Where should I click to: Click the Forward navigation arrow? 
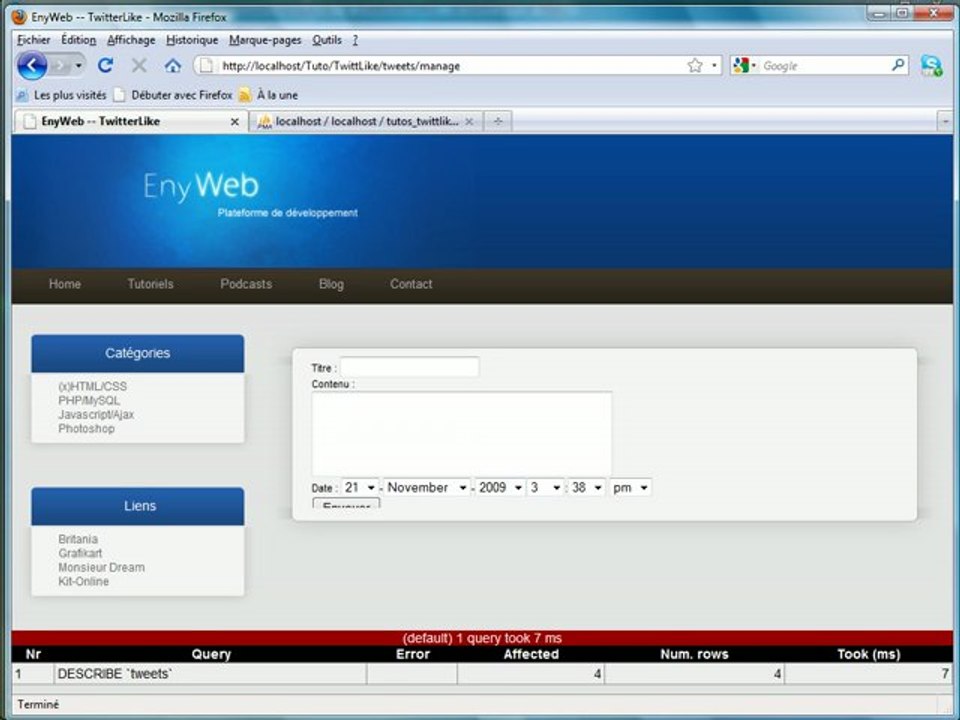[60, 66]
